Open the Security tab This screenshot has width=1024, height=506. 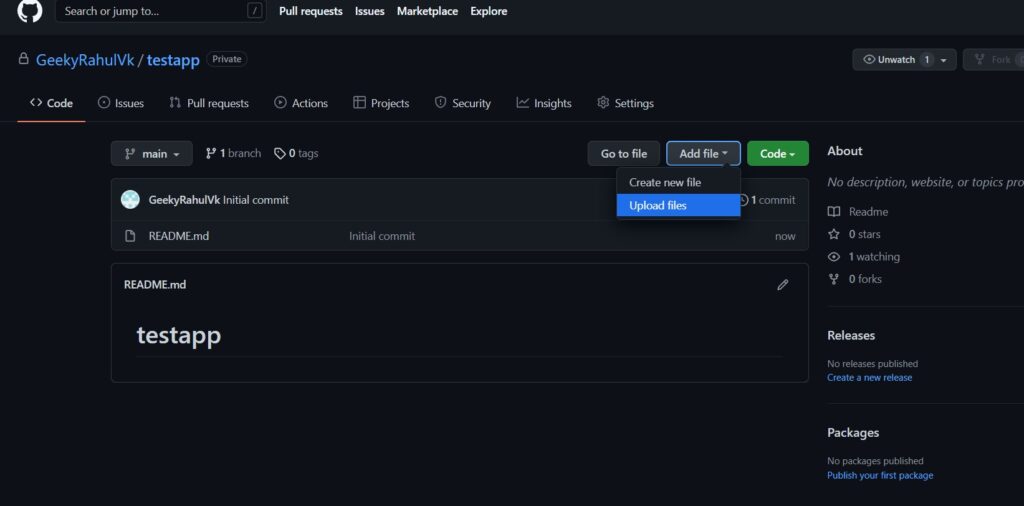click(x=462, y=103)
